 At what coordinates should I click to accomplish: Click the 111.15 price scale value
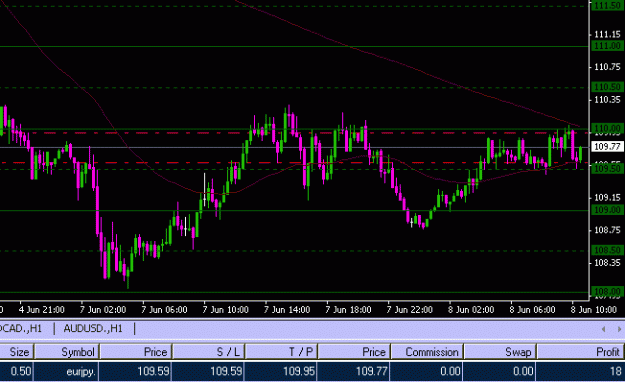pyautogui.click(x=607, y=35)
